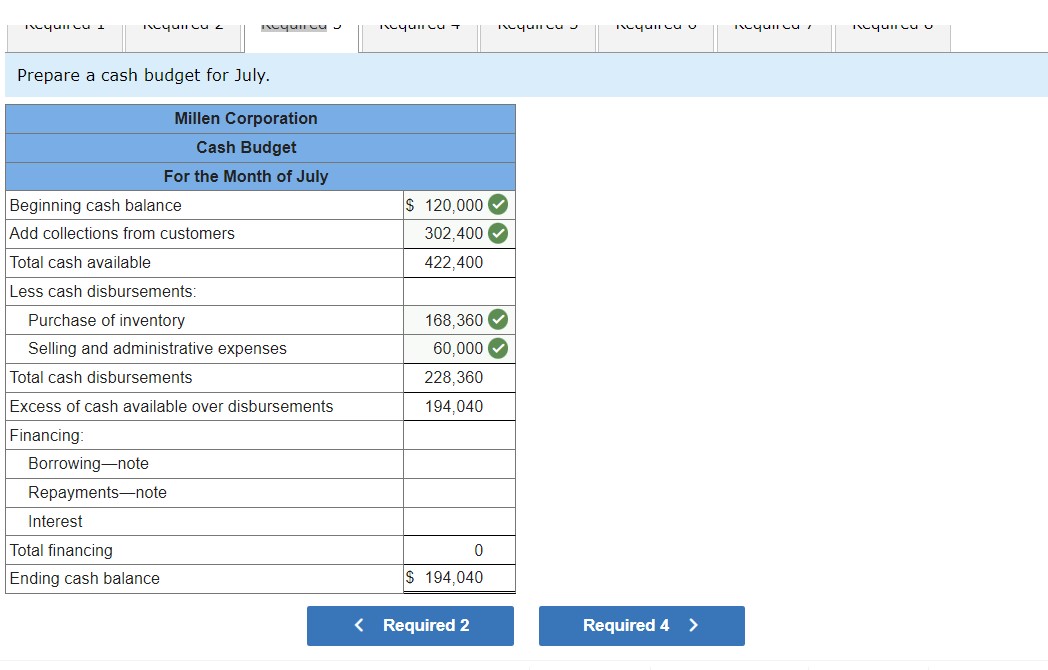The image size is (1048, 670).
Task: Select the Beginning cash balance input field
Action: pyautogui.click(x=459, y=205)
